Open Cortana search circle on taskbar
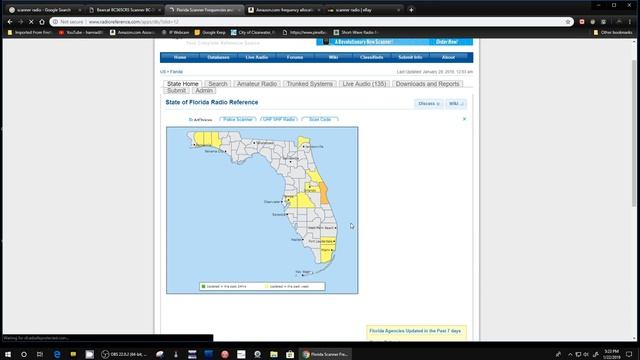640x360 pixels. [x=24, y=354]
